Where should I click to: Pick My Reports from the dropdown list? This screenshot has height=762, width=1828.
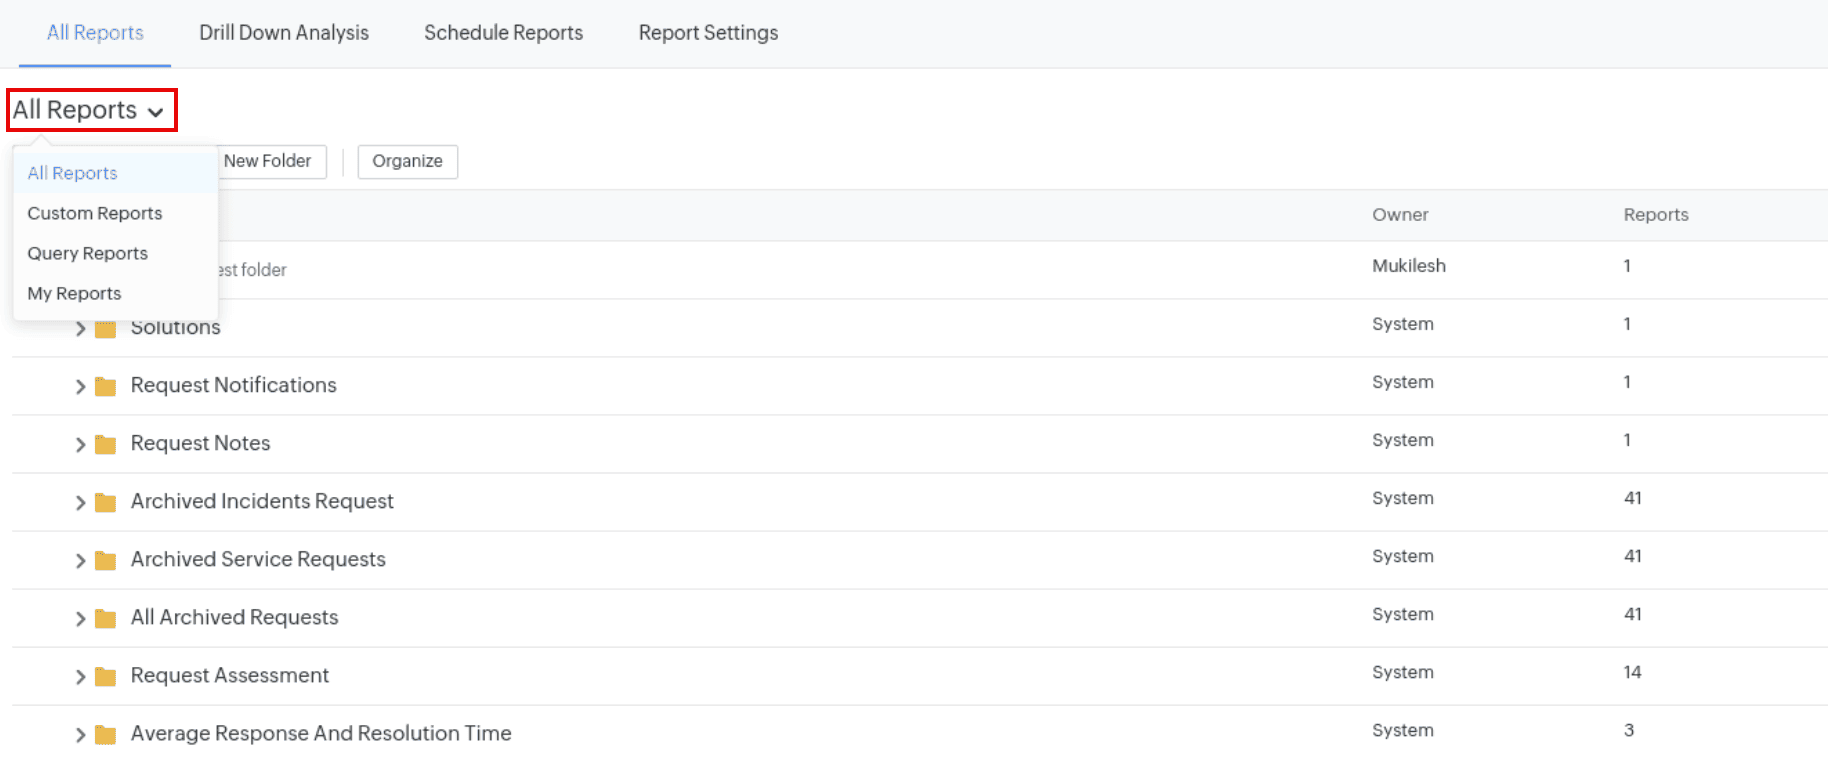(75, 293)
